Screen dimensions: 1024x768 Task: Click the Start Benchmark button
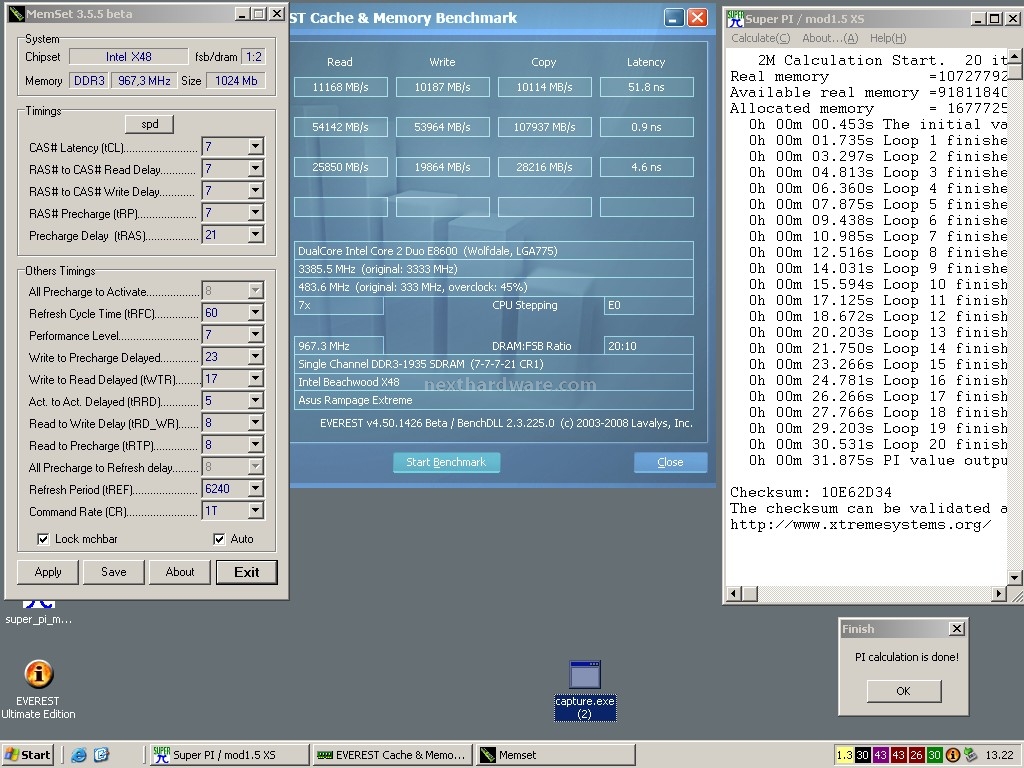(x=446, y=462)
